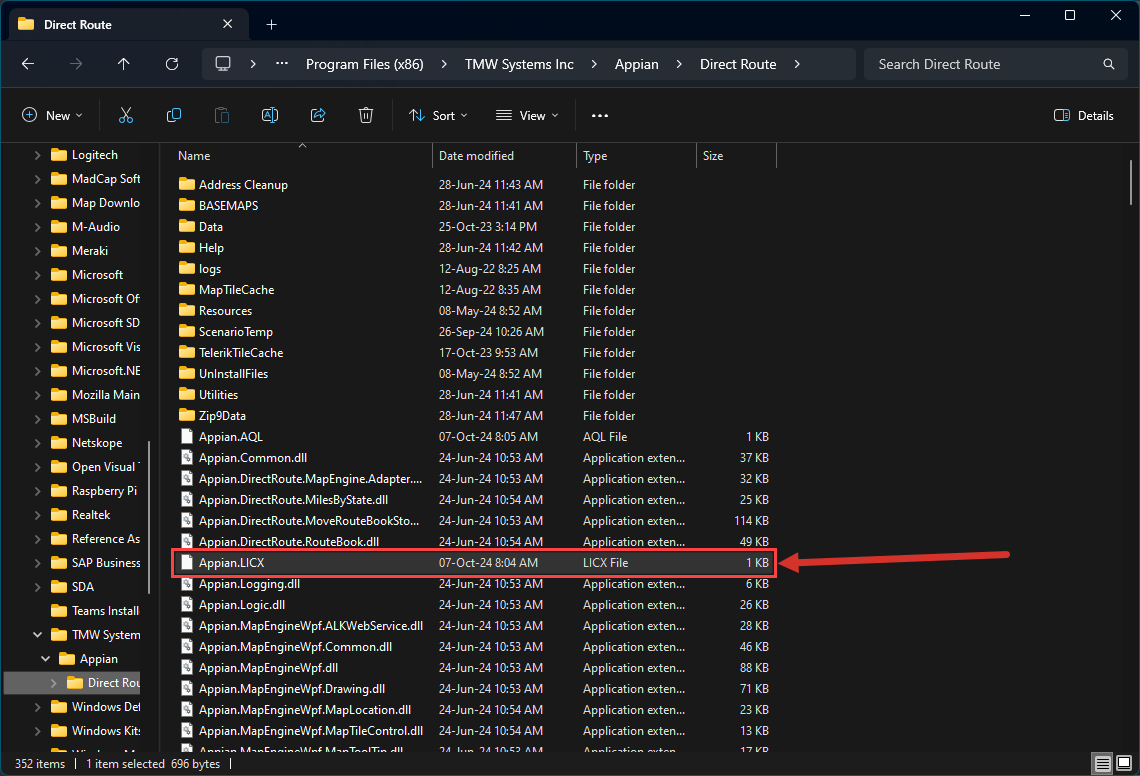Switch to large thumbnails view in status bar
The width and height of the screenshot is (1140, 776).
[1123, 764]
